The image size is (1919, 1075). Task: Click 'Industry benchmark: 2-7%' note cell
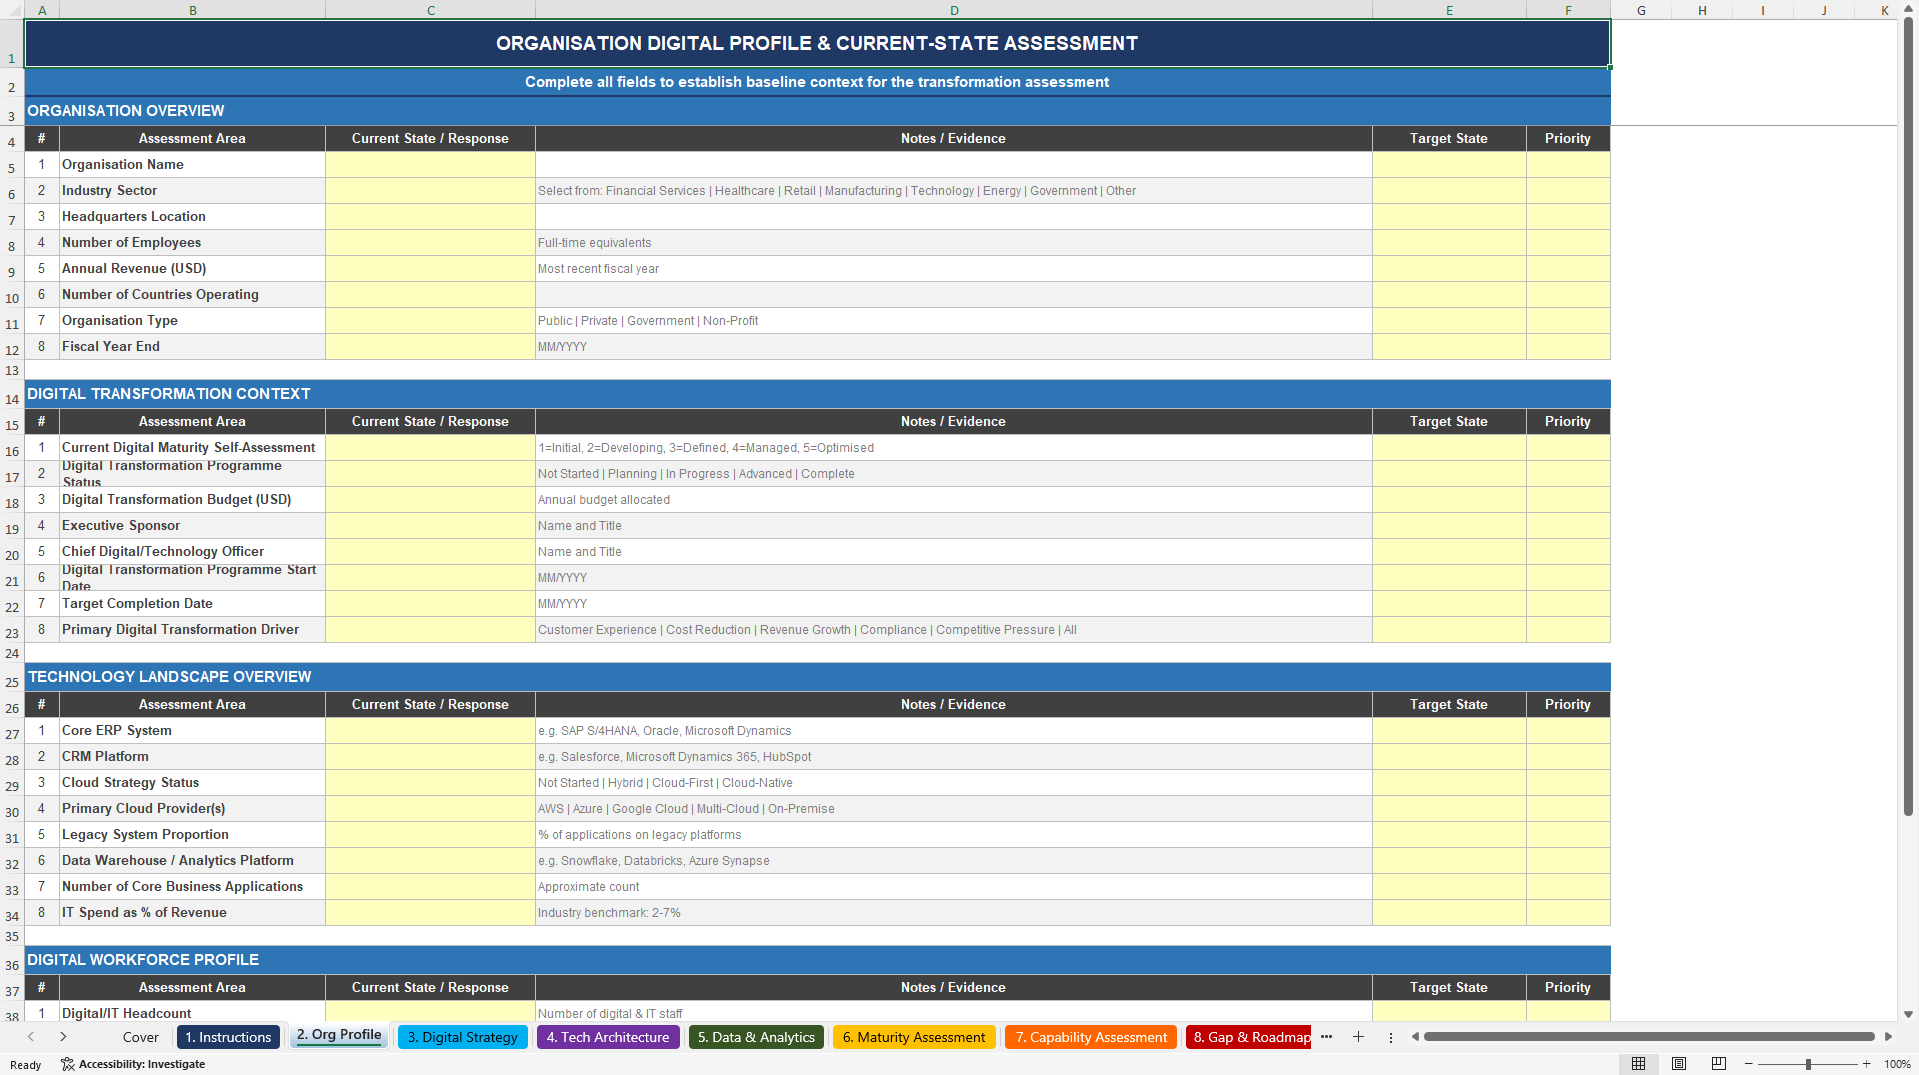coord(954,913)
